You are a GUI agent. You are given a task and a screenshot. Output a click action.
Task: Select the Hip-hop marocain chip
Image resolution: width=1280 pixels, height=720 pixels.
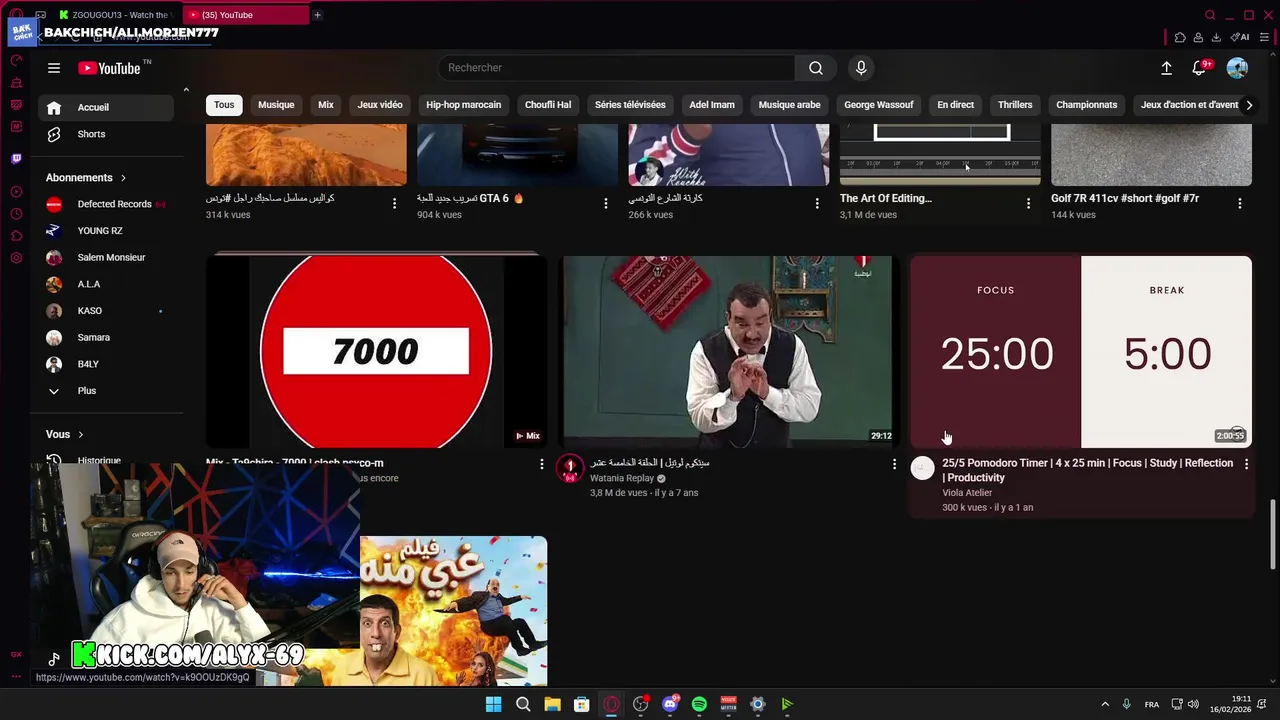tap(464, 105)
